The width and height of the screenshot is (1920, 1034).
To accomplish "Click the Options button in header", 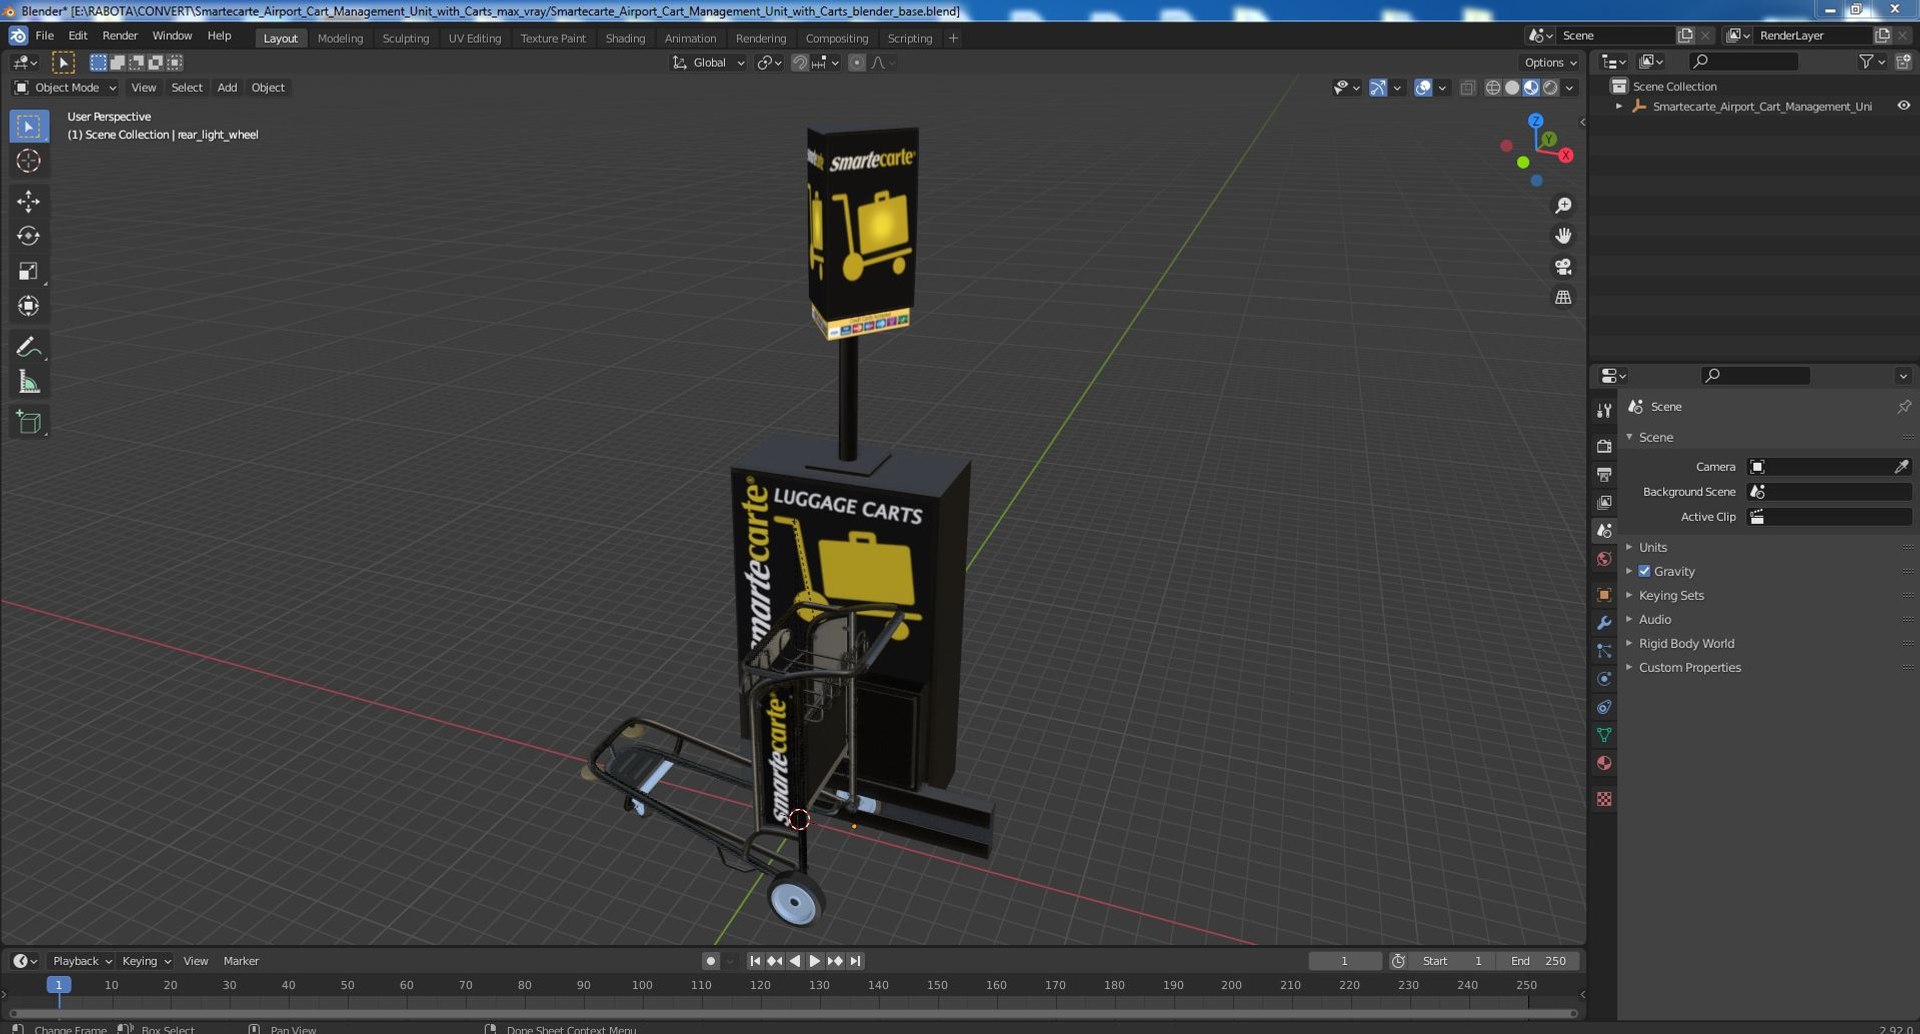I will [x=1550, y=63].
